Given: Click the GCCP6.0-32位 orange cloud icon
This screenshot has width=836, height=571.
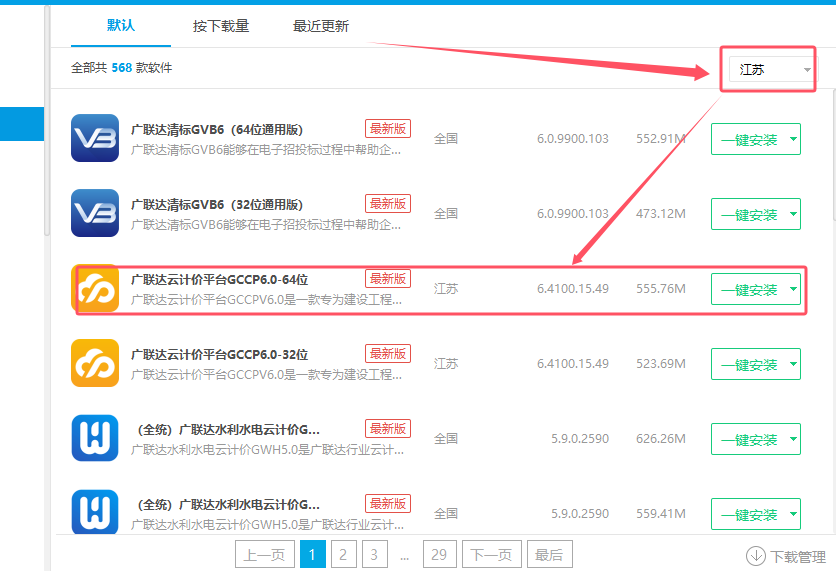Looking at the screenshot, I should [x=95, y=363].
